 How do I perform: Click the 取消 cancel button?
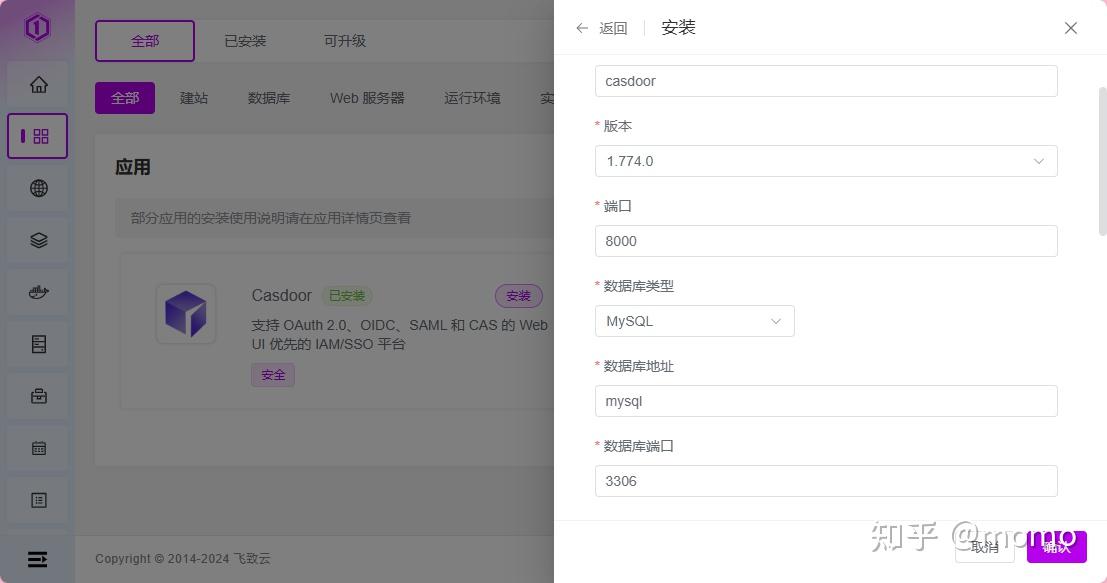983,547
